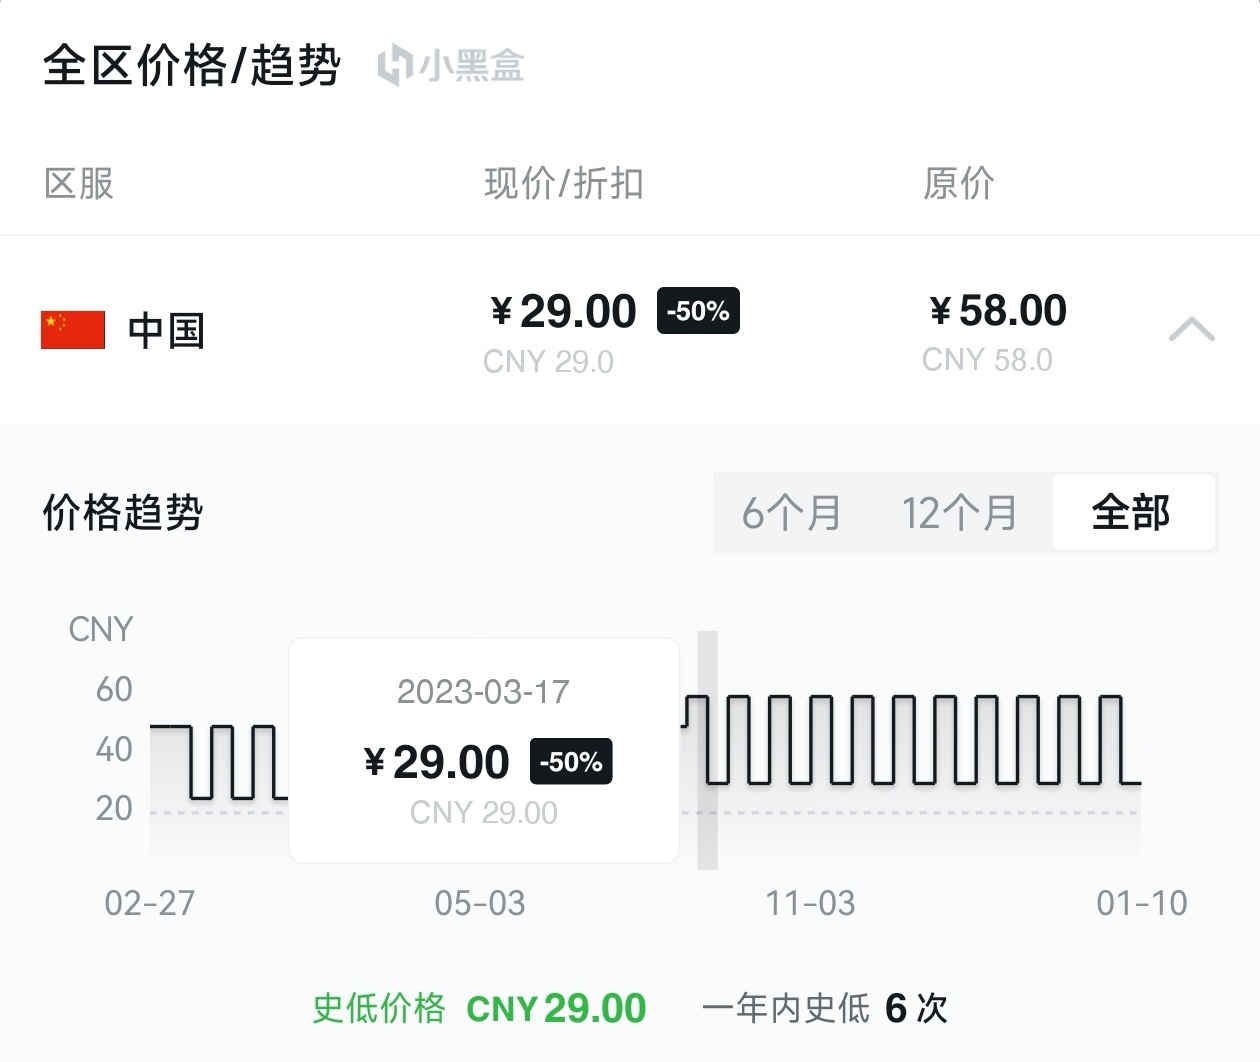Click the 现价/折扣 column header
This screenshot has width=1260, height=1062.
(x=563, y=184)
